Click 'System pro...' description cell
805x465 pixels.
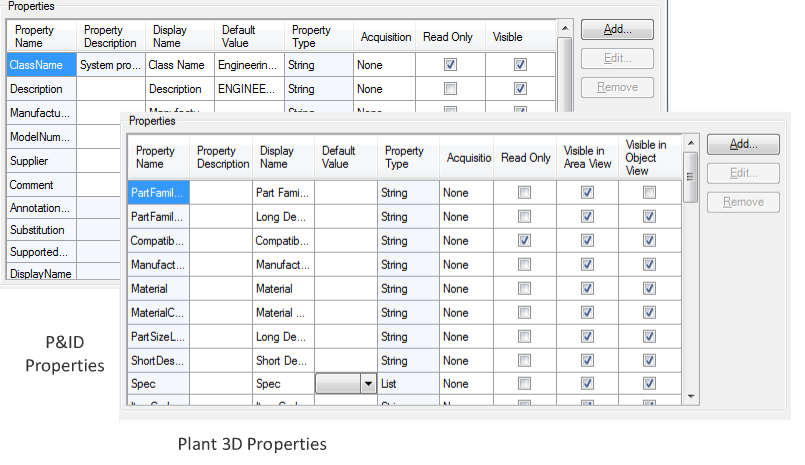[111, 65]
